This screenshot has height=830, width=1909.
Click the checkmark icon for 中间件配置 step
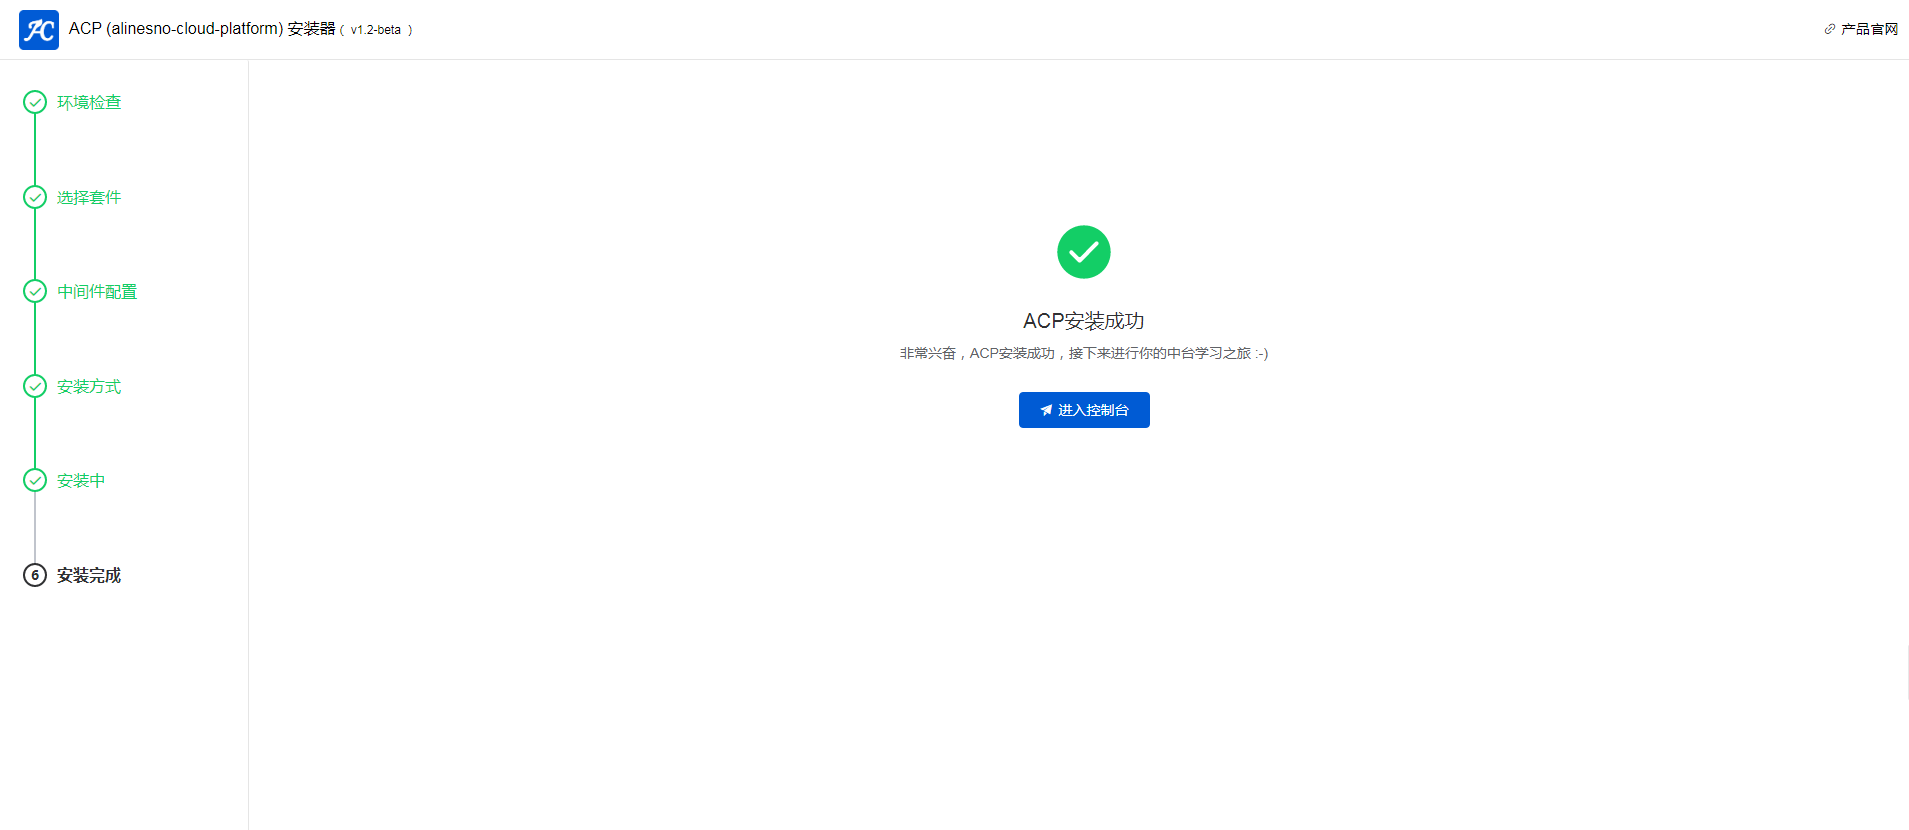pyautogui.click(x=35, y=291)
